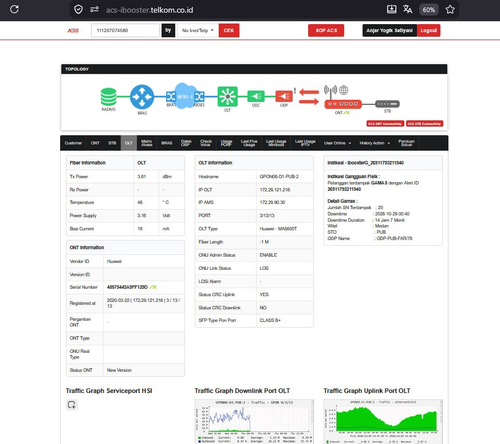Reload the page with browser refresh icon
Screen dimensions: 500x444
pos(14,9)
